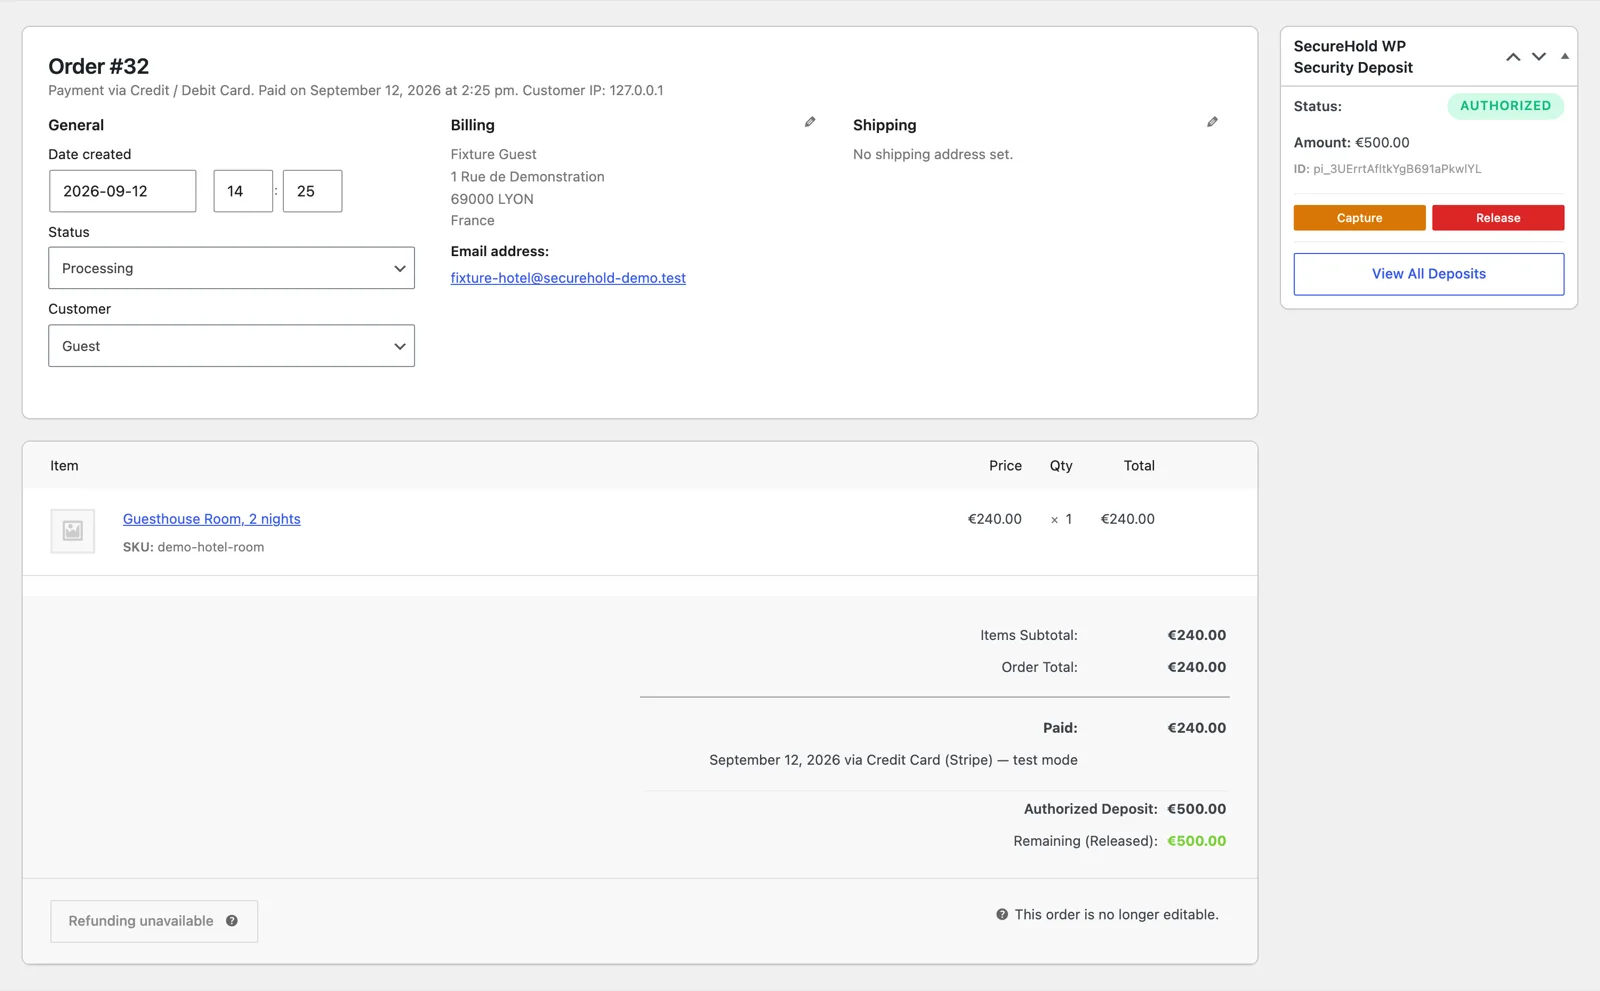Click the 69000 LYON billing line

coord(492,199)
